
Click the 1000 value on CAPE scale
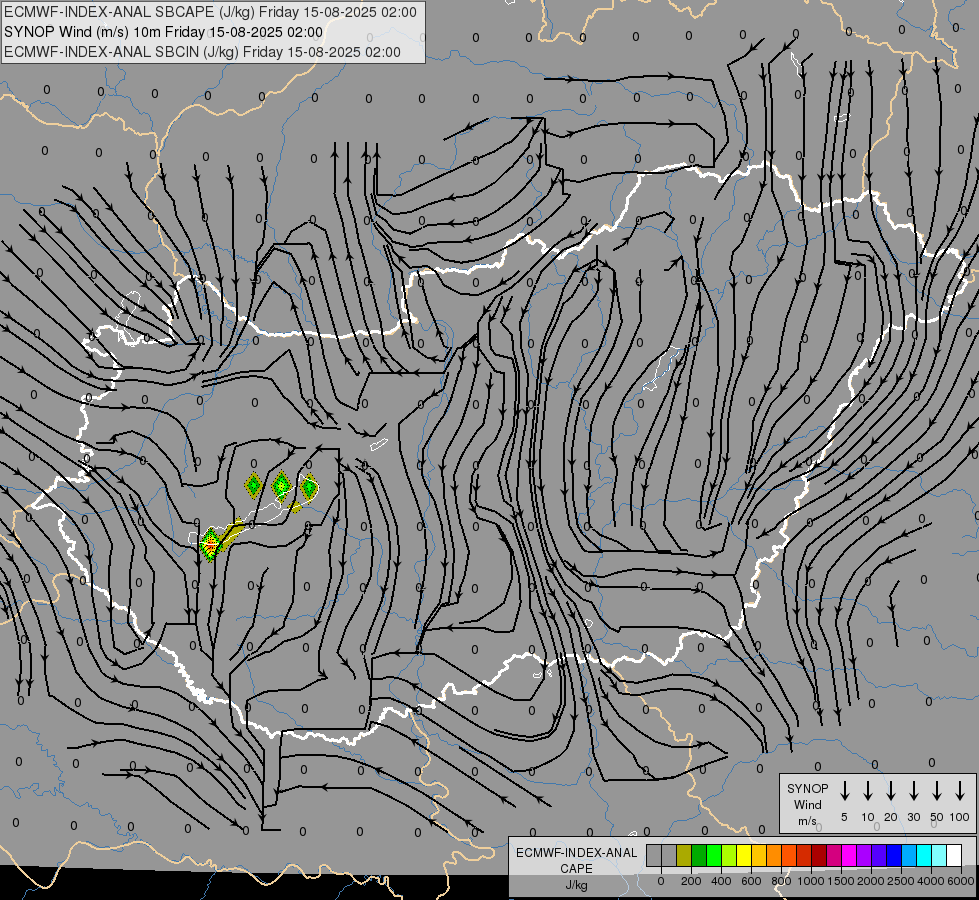click(x=810, y=881)
